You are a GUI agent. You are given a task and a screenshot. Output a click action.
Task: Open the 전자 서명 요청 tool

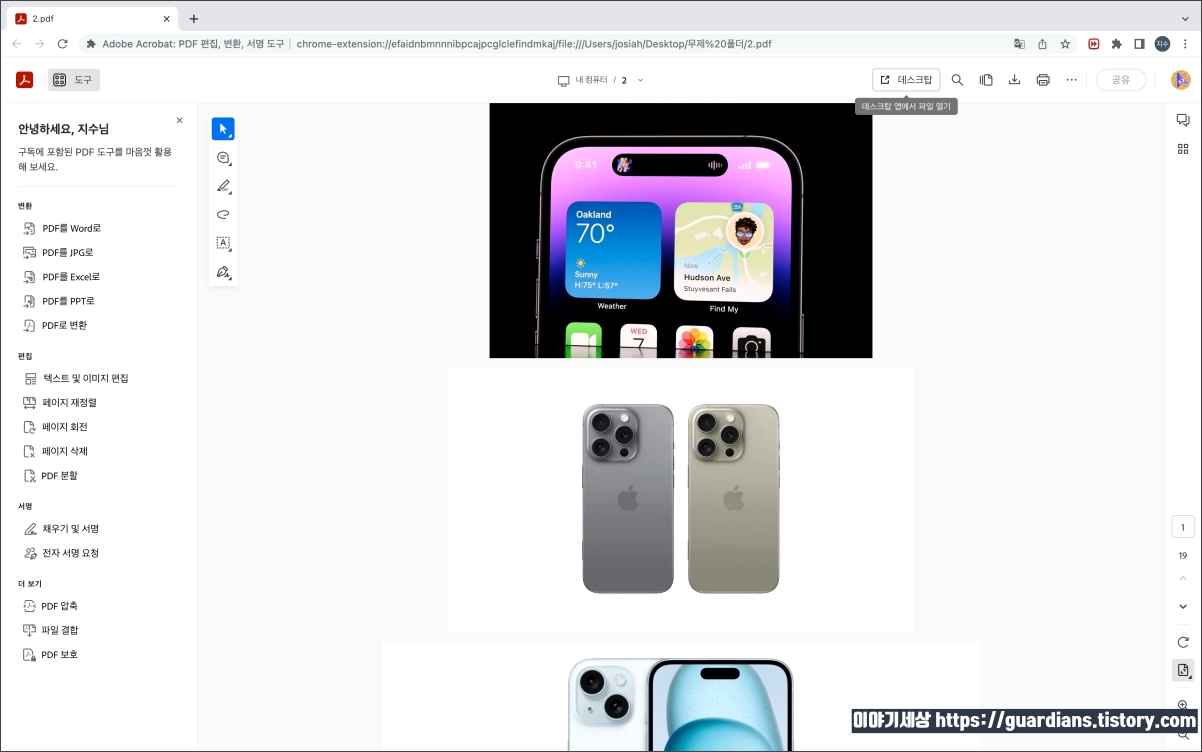(x=61, y=553)
